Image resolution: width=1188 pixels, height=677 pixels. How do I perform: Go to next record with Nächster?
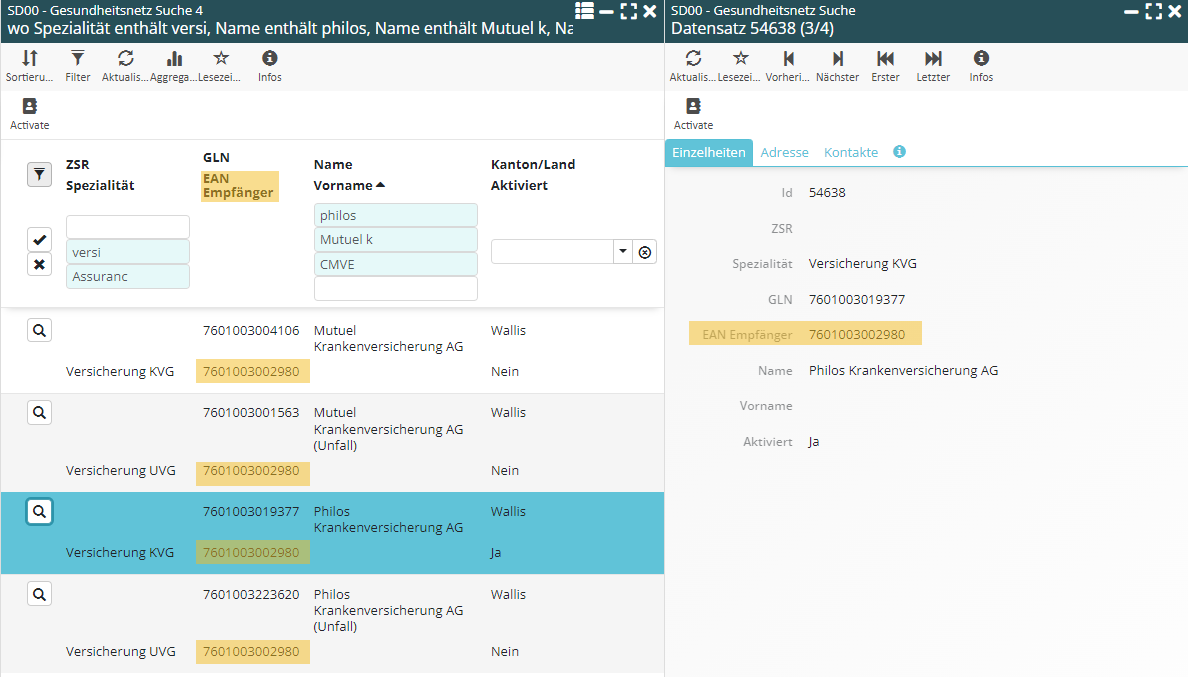[x=837, y=66]
